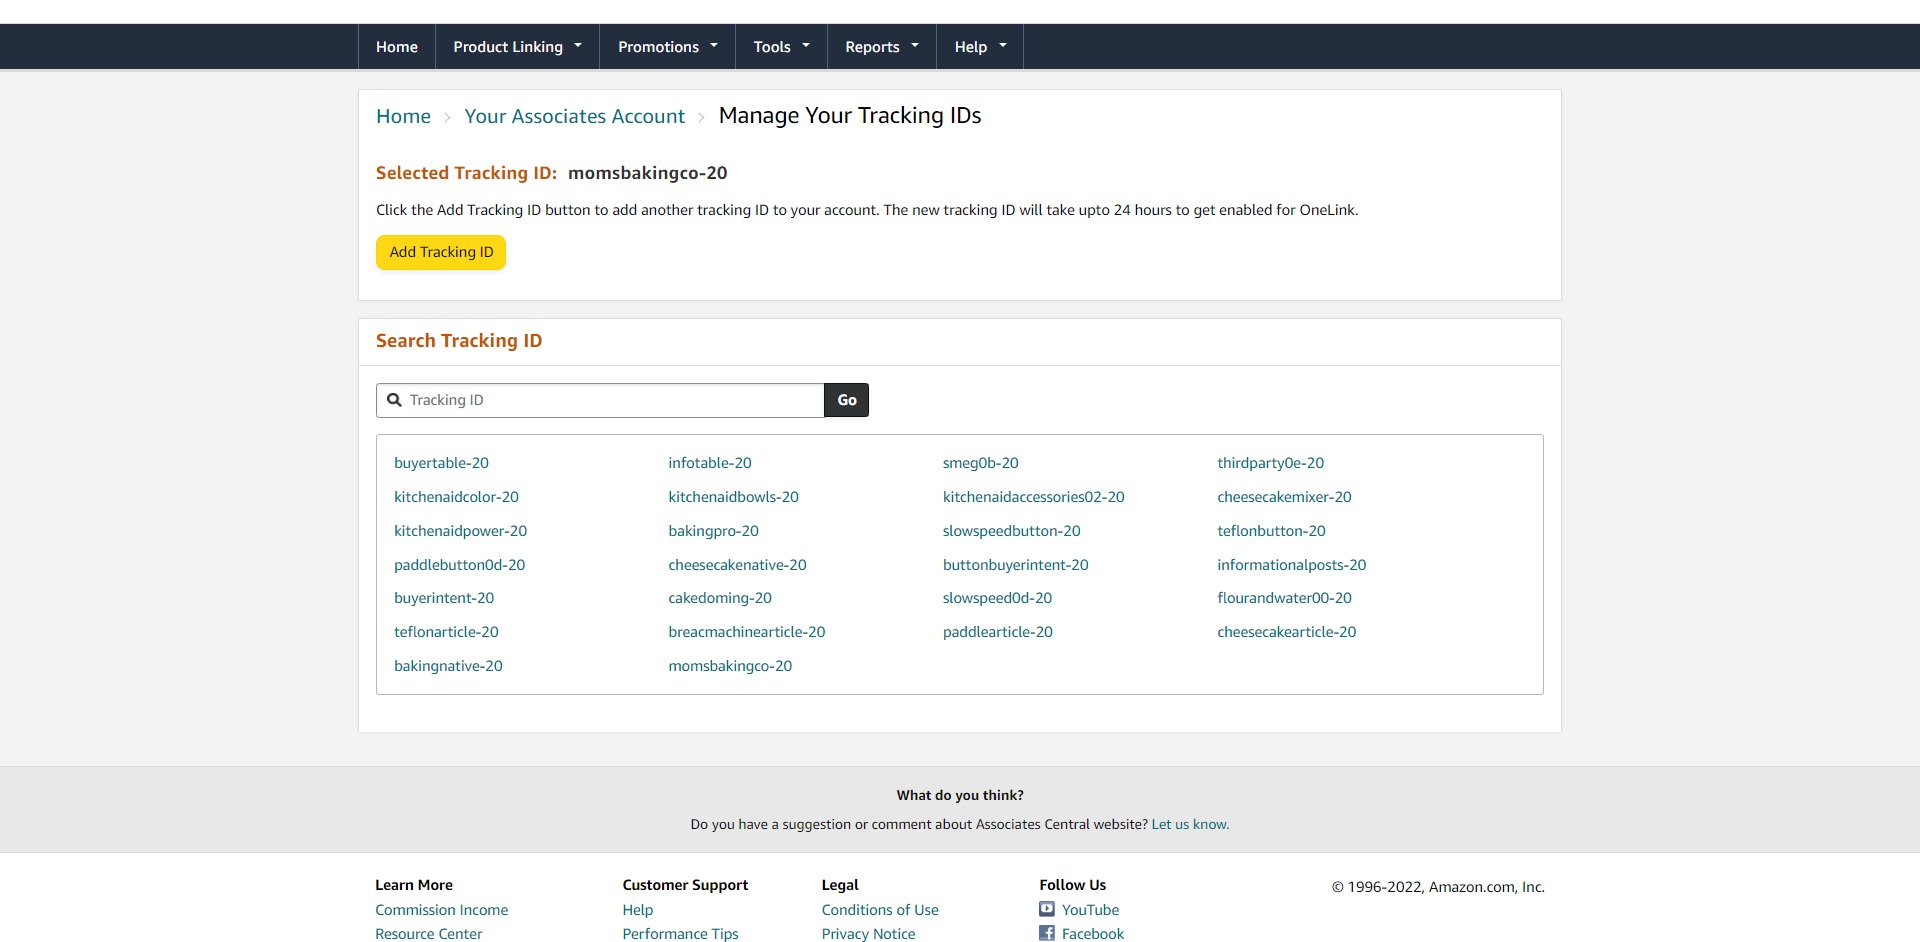Click the Add Tracking ID button
This screenshot has height=942, width=1920.
click(x=441, y=252)
